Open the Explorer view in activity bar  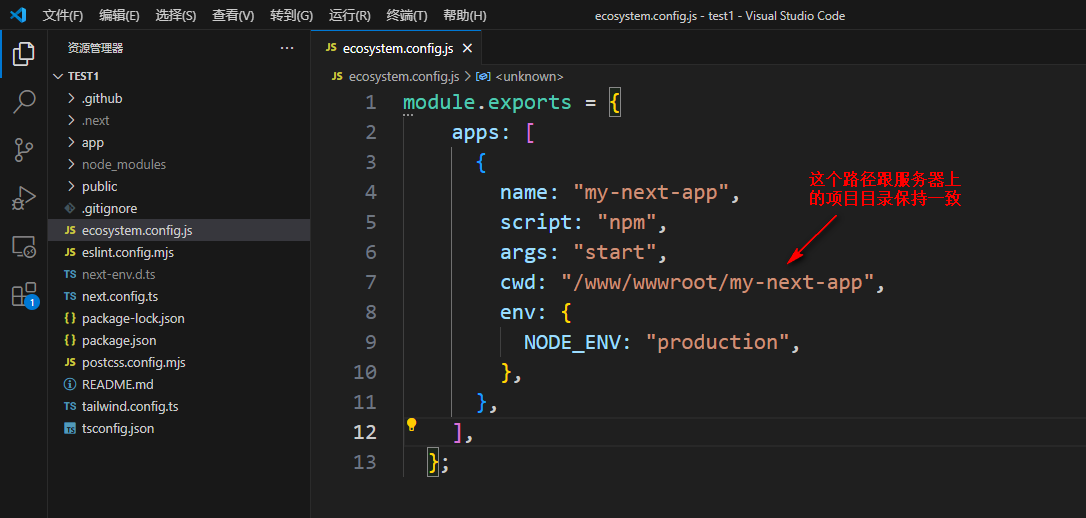coord(24,54)
